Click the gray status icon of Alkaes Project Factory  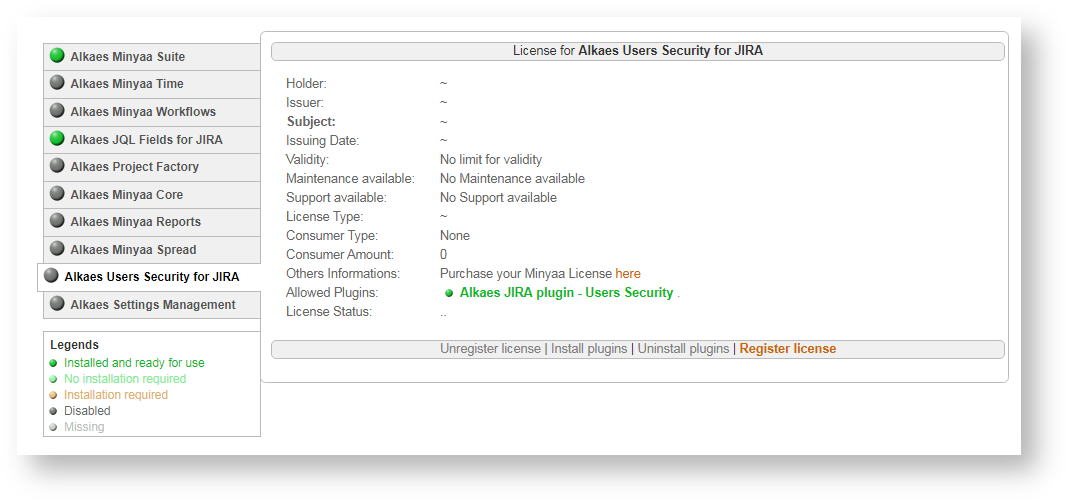click(x=57, y=166)
